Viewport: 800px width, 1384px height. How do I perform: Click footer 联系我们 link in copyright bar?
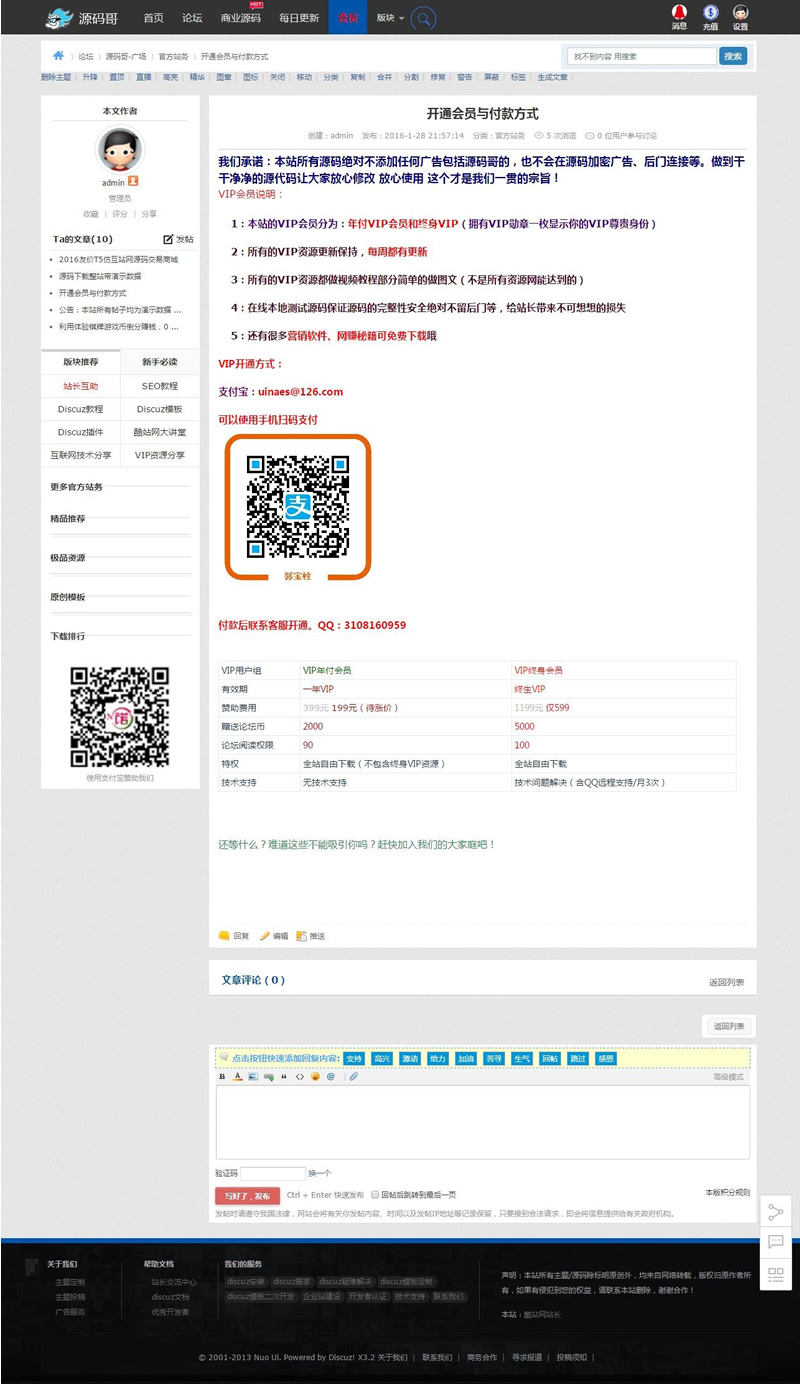pyautogui.click(x=437, y=1357)
